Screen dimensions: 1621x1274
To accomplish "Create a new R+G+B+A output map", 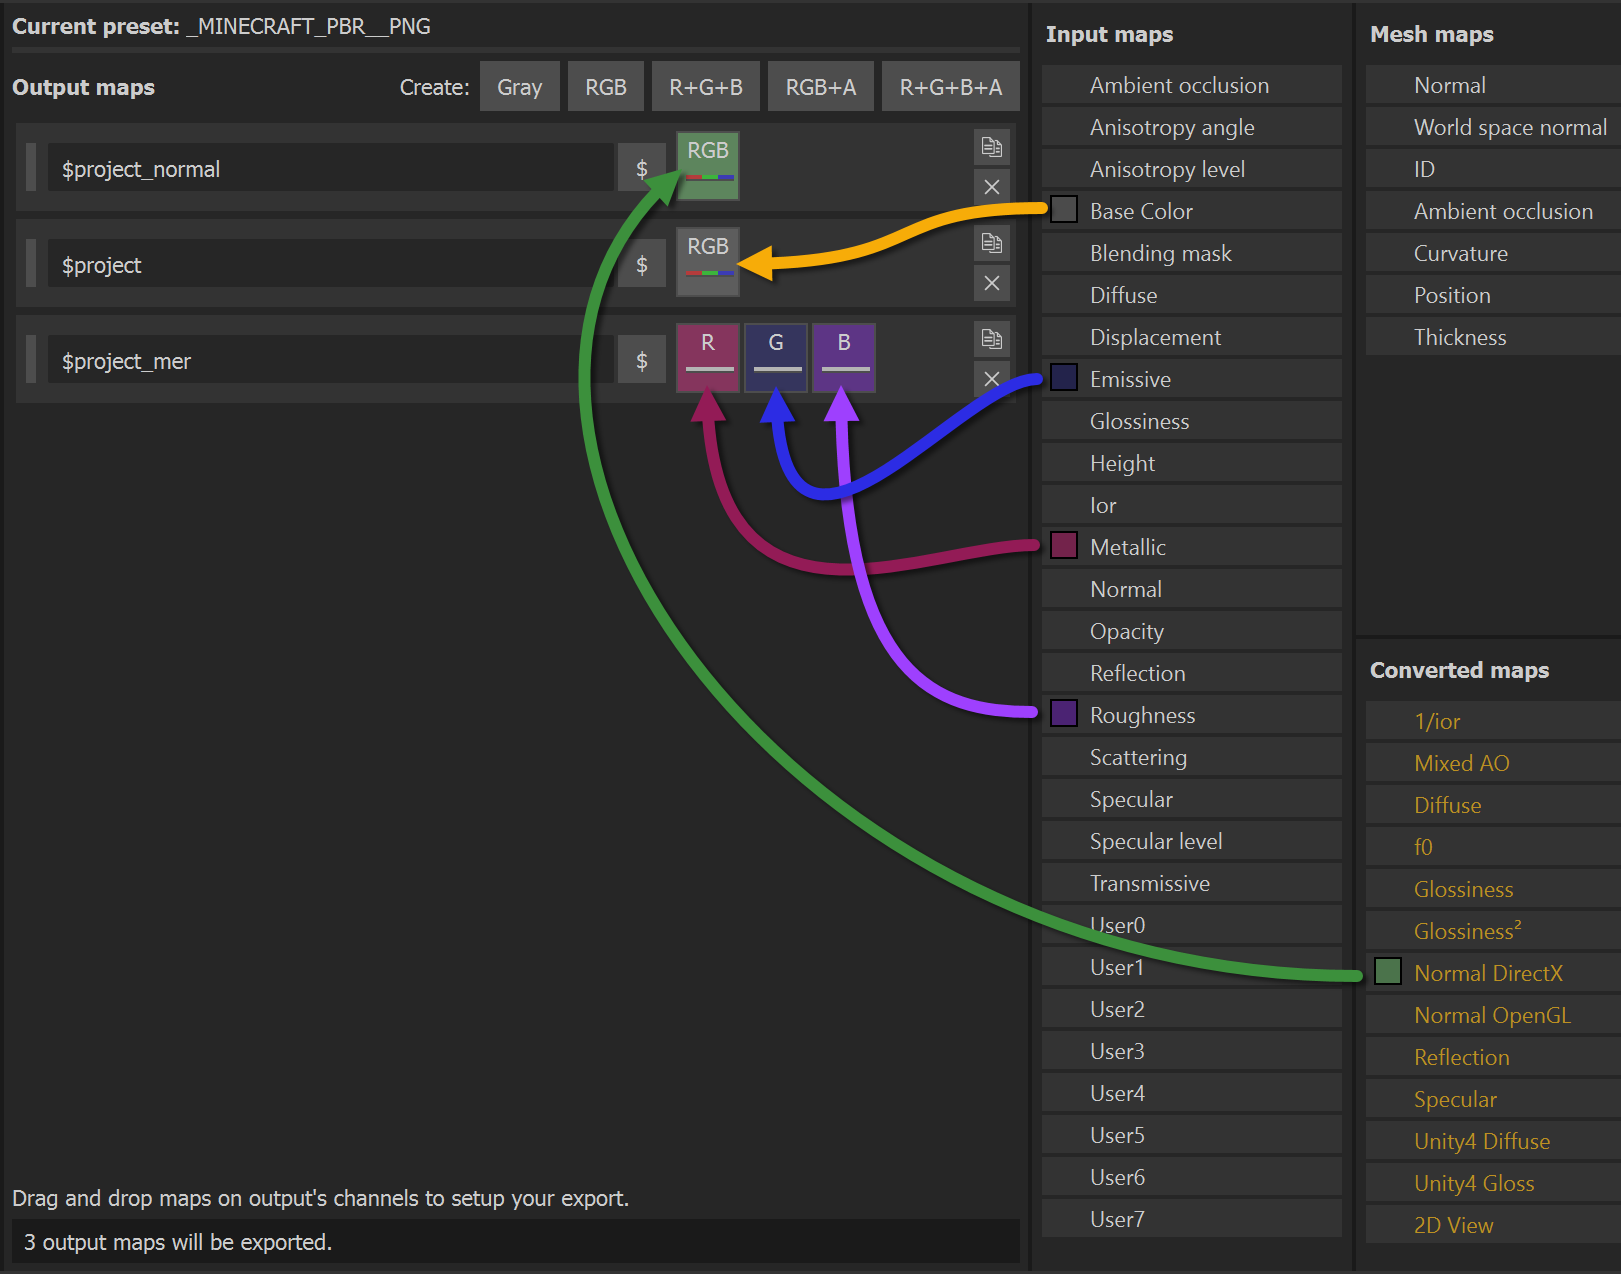I will point(950,87).
